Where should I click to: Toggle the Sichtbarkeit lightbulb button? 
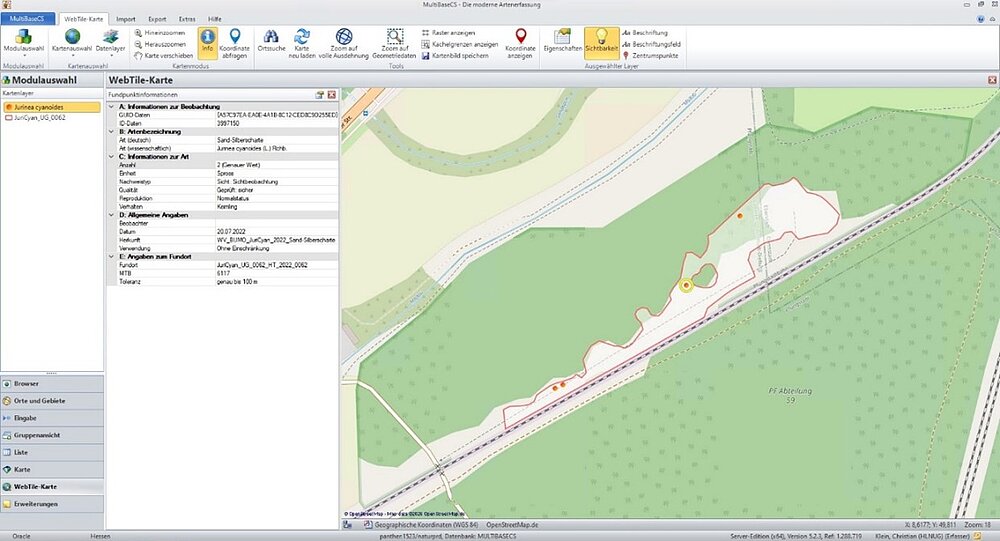coord(601,41)
